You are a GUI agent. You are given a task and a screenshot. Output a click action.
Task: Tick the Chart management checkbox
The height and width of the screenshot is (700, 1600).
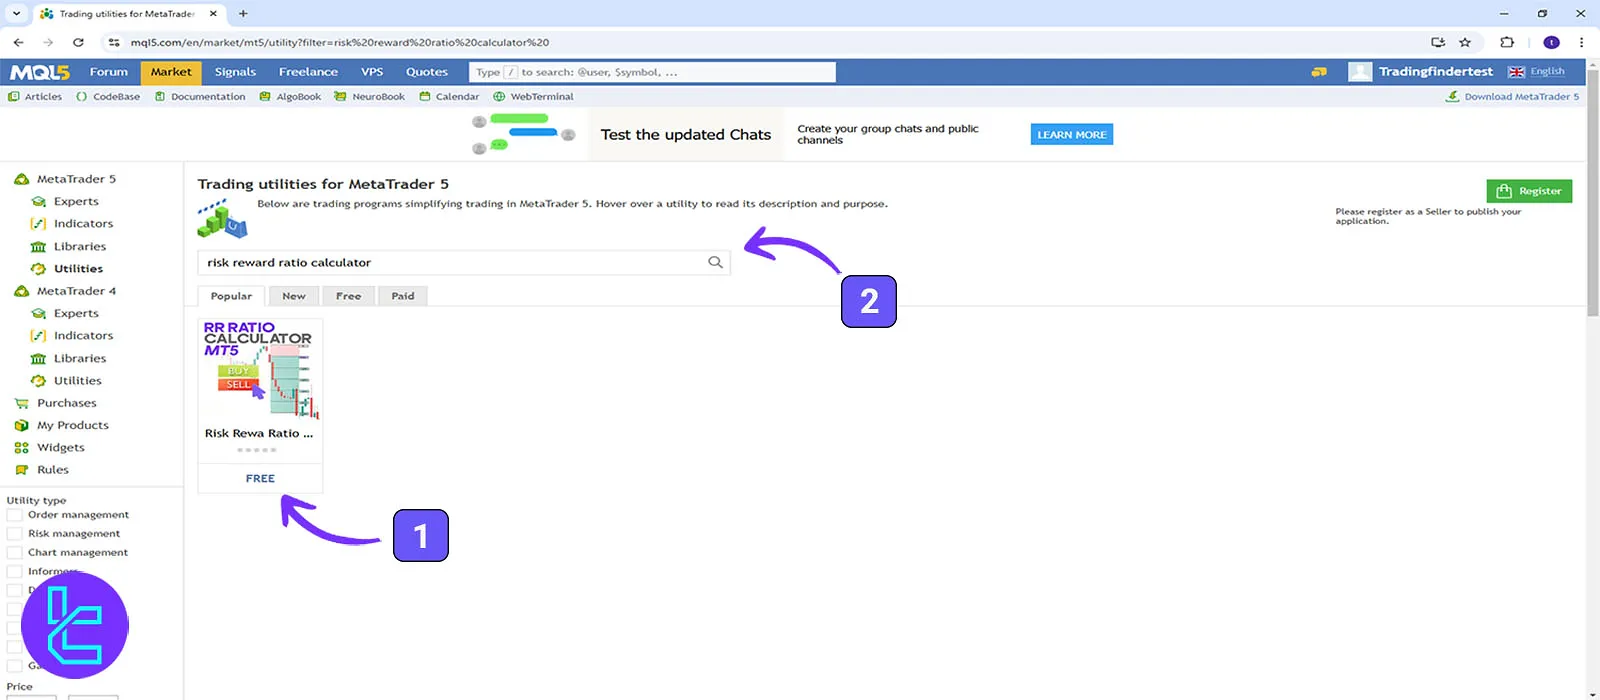pos(15,552)
